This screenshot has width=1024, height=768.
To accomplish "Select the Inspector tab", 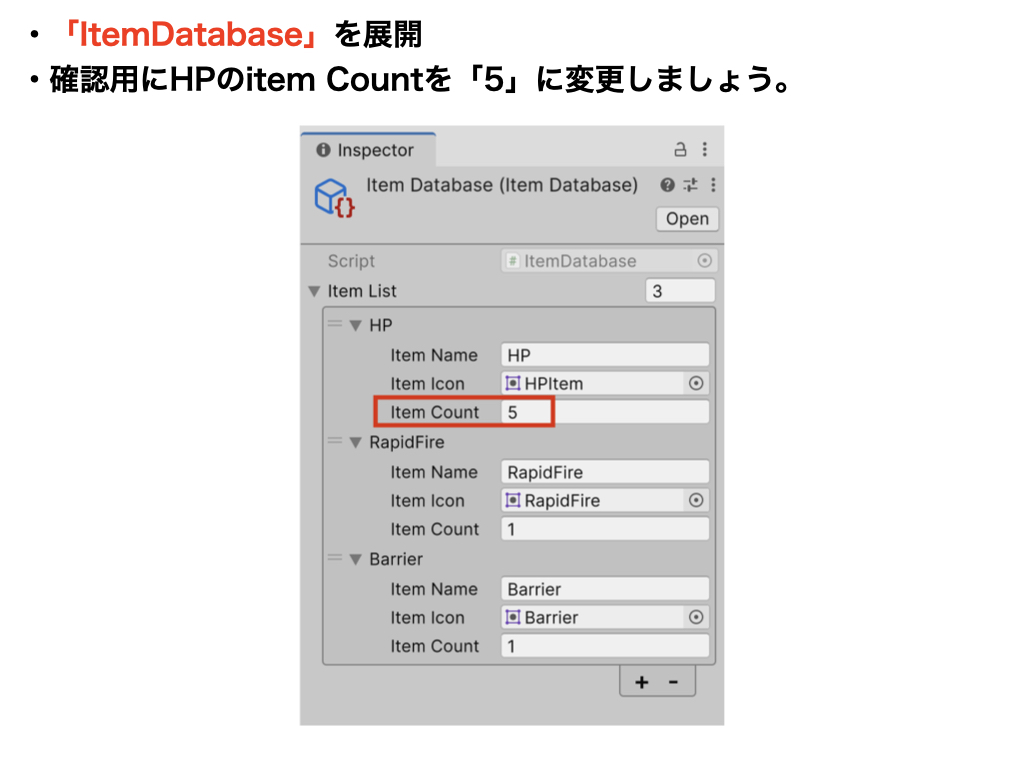I will [368, 150].
